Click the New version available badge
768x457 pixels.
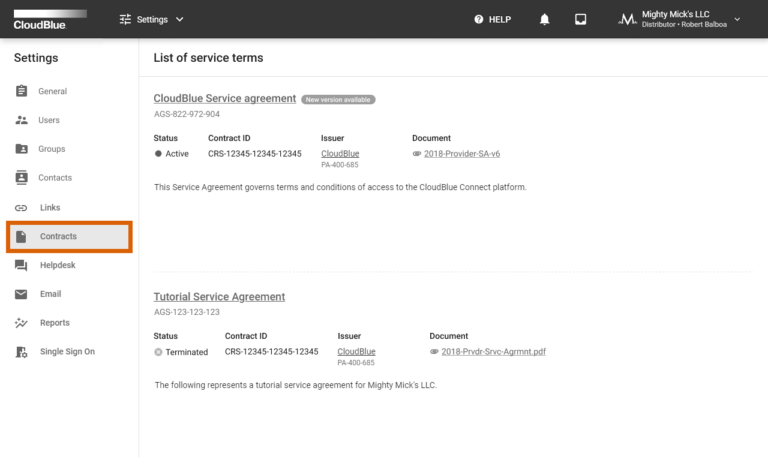[338, 99]
